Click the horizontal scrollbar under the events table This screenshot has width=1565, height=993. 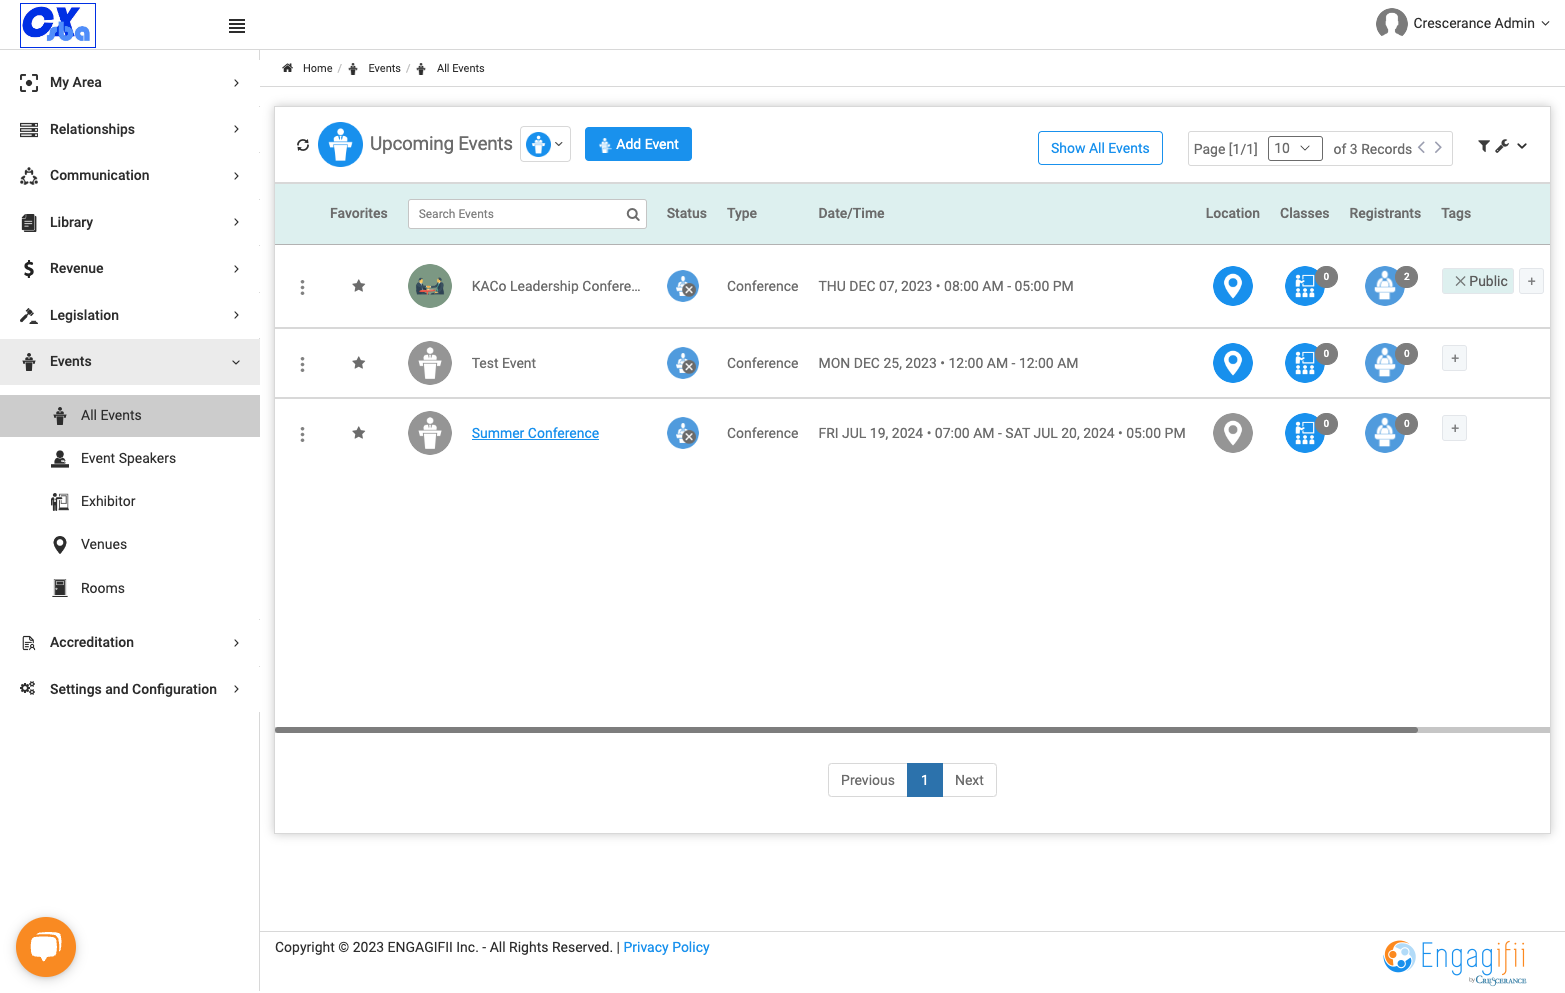(x=846, y=730)
